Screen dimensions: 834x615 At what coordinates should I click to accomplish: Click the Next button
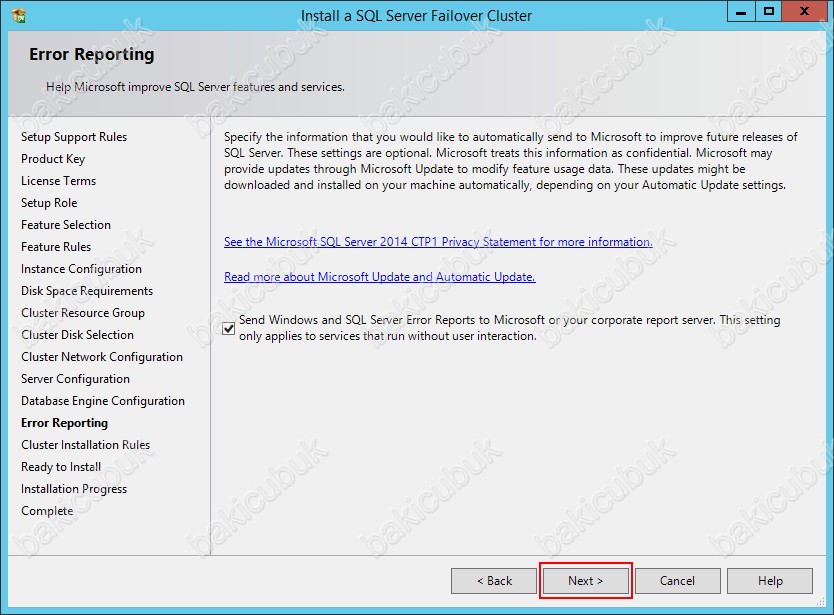[585, 580]
